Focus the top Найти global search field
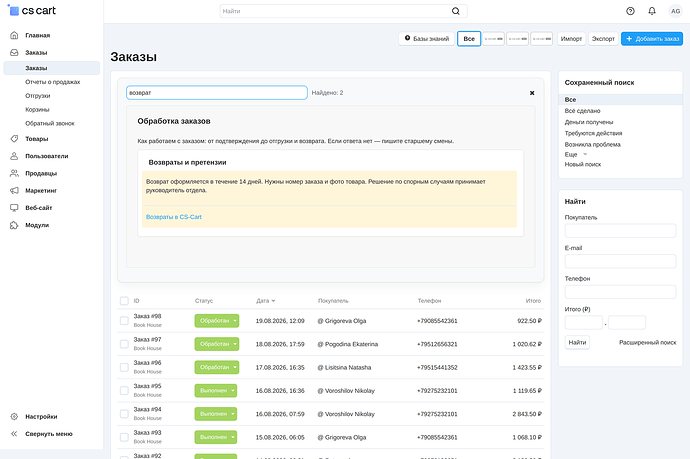 pos(343,11)
